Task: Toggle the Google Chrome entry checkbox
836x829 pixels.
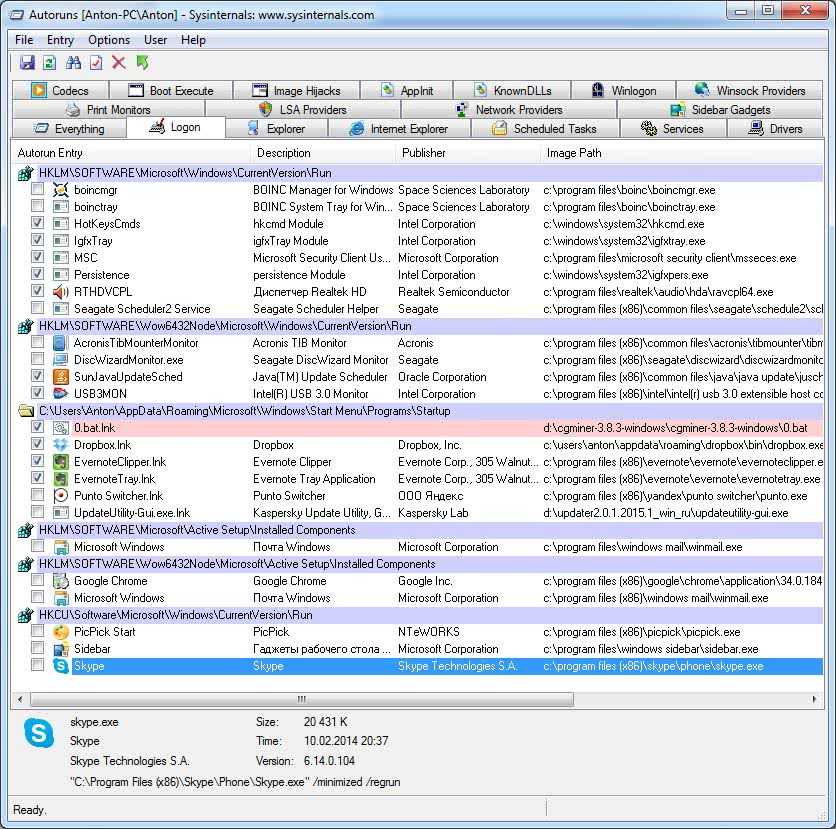Action: pos(37,581)
